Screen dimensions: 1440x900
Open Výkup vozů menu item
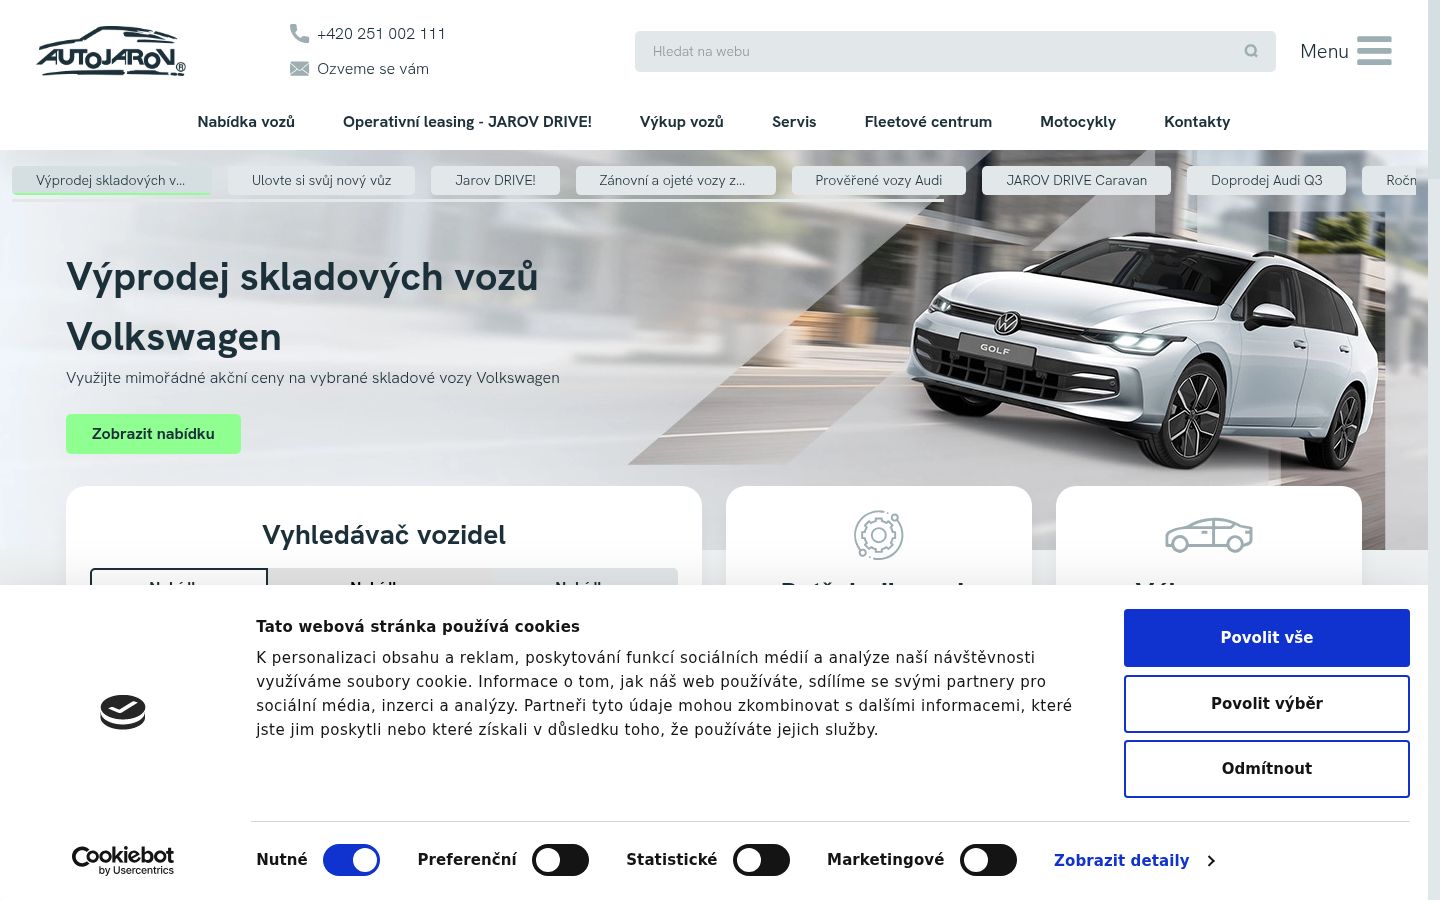click(x=682, y=122)
